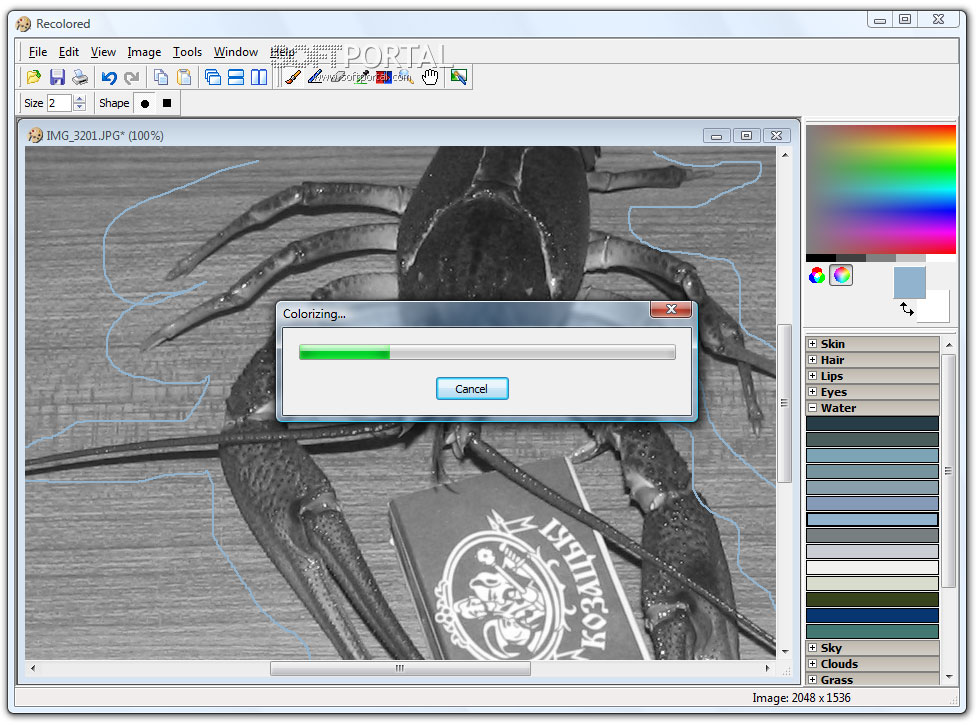Open the Tools menu
Image resolution: width=976 pixels, height=725 pixels.
pyautogui.click(x=187, y=52)
